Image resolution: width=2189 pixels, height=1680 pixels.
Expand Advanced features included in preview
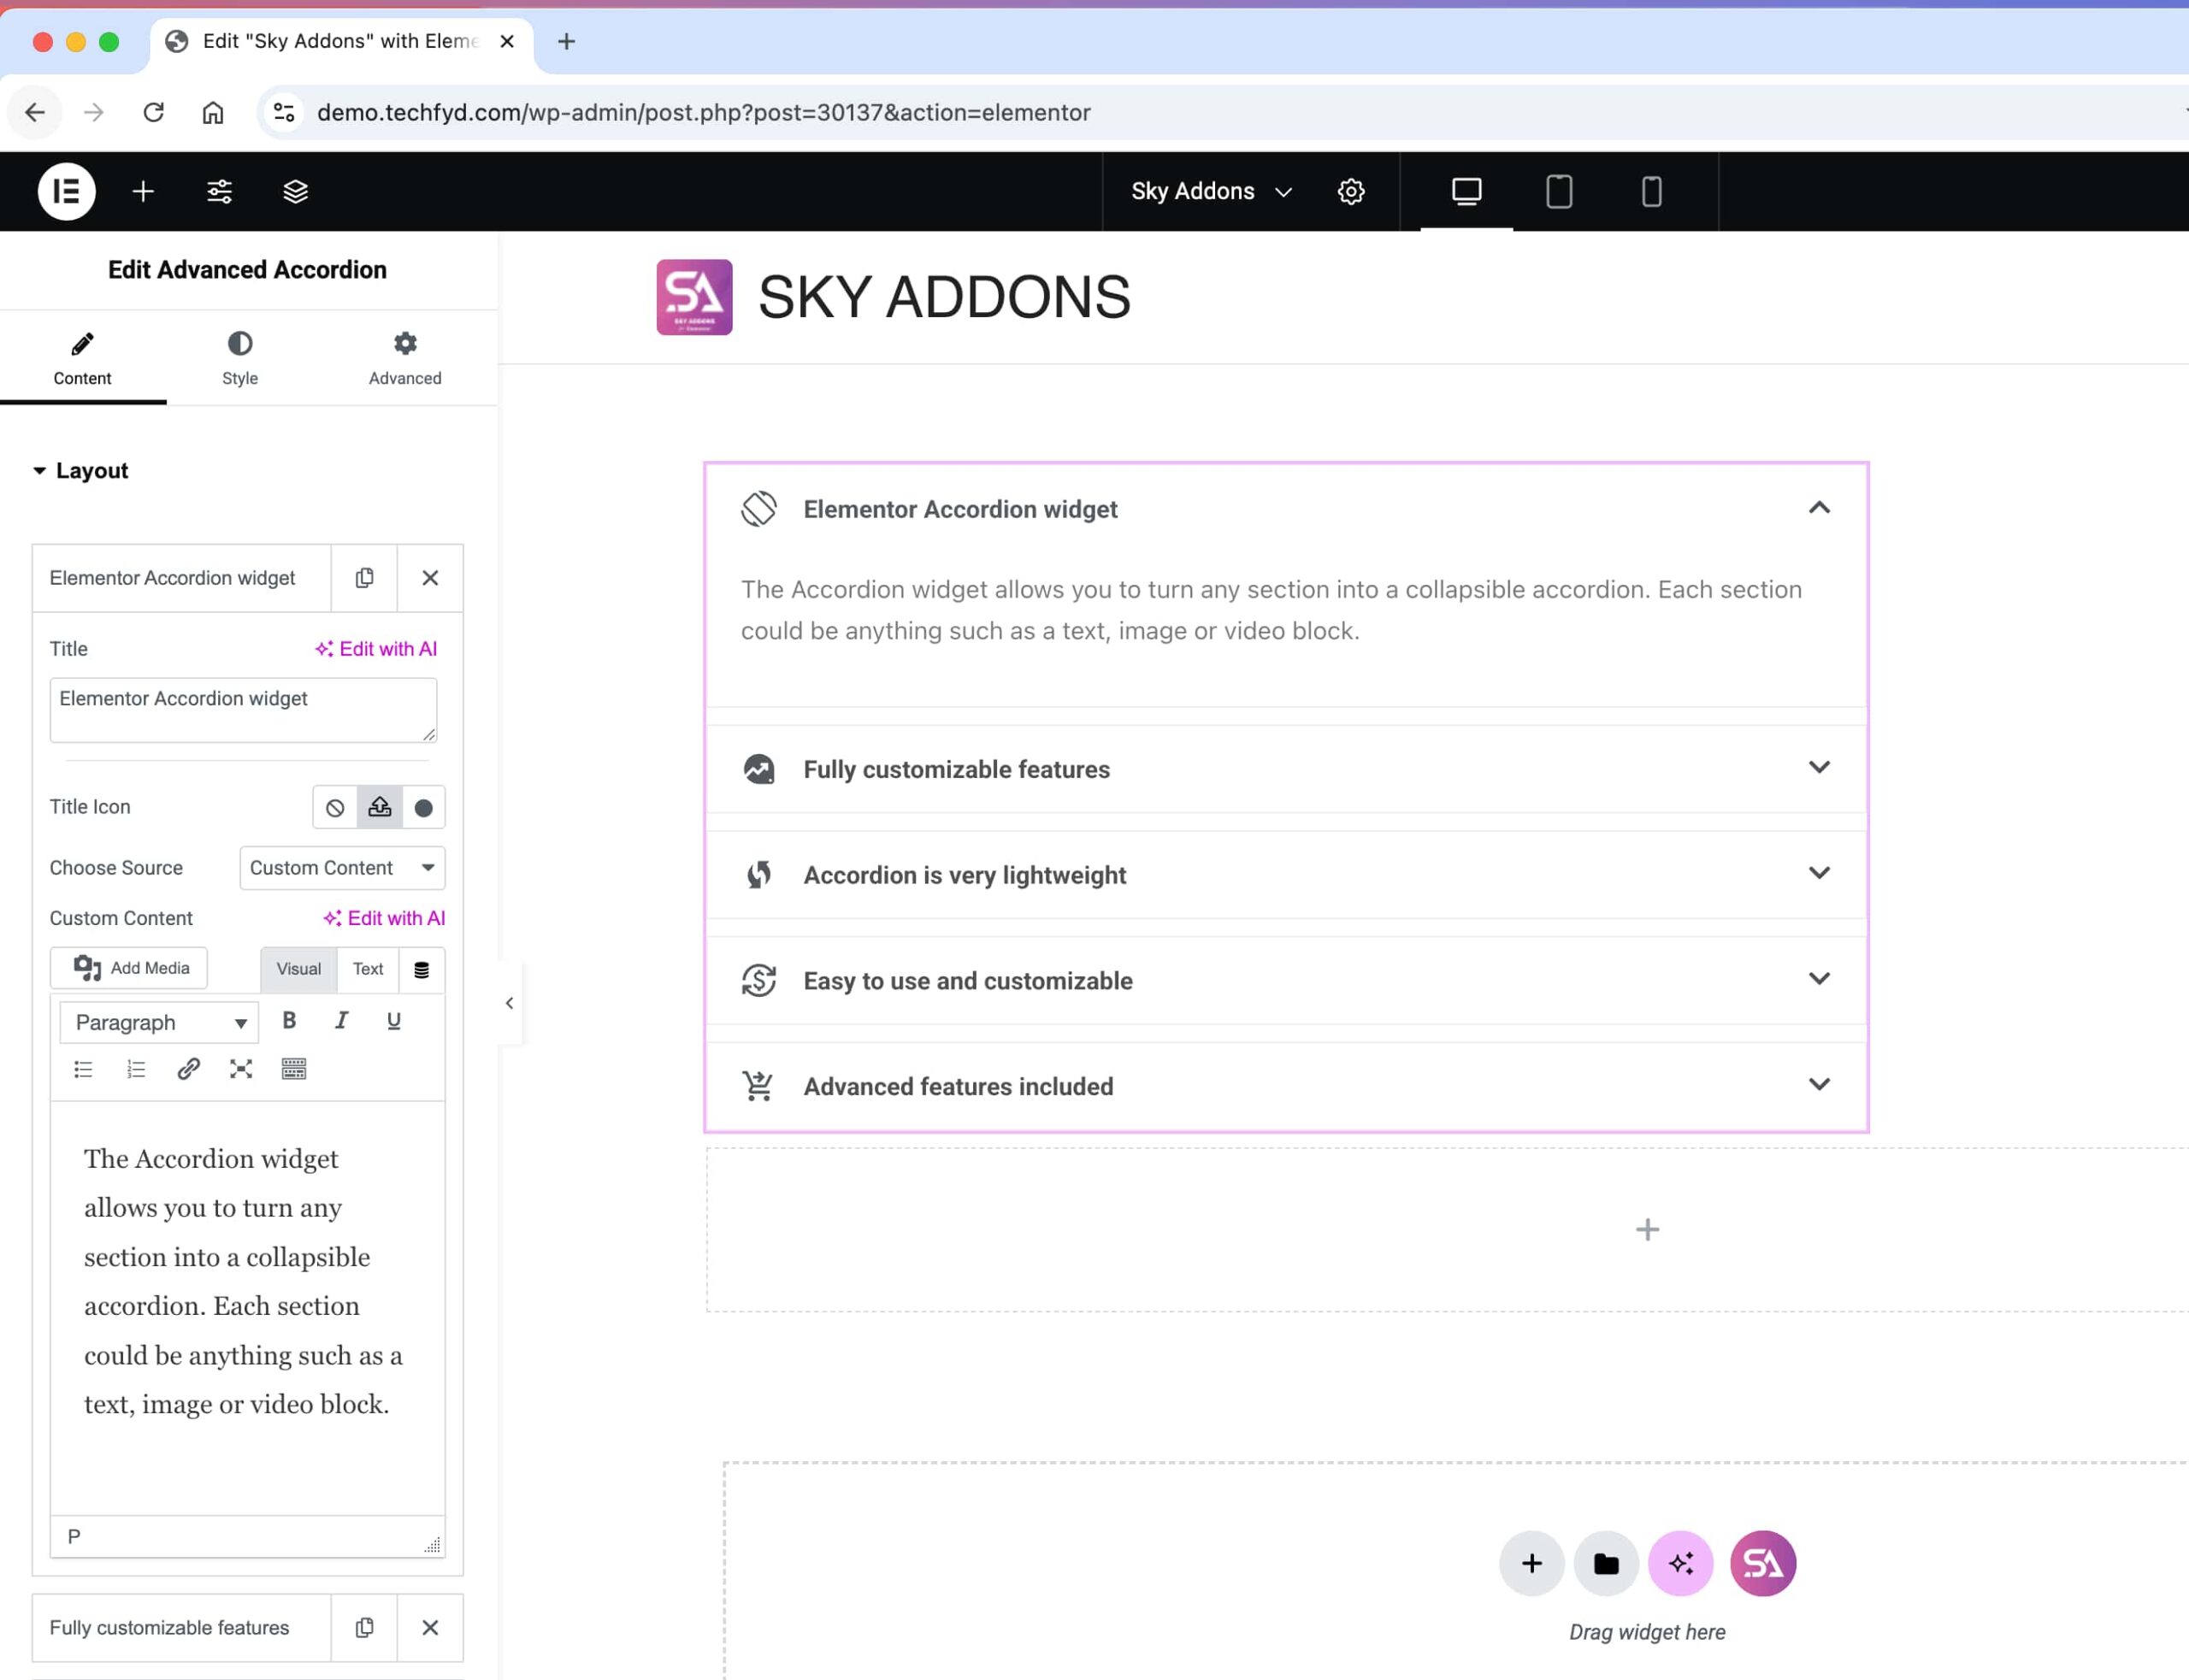pos(1286,1087)
